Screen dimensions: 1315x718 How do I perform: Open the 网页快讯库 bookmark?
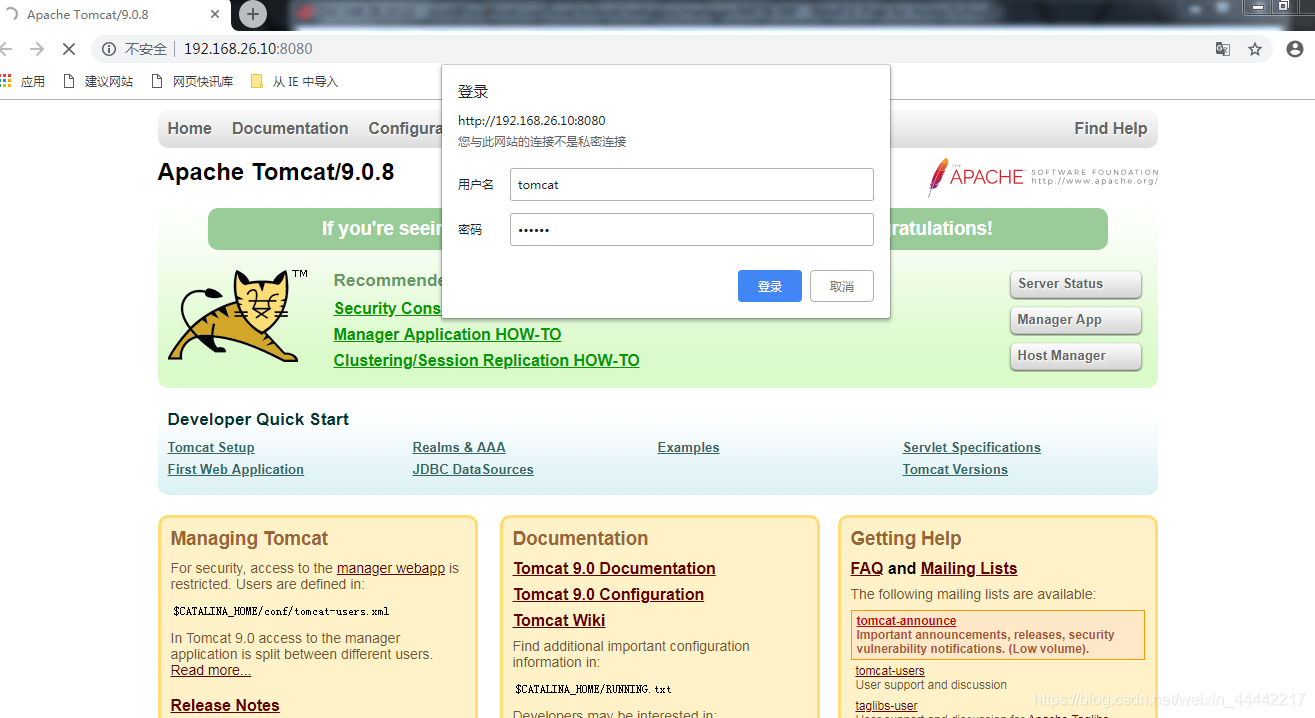click(x=192, y=81)
